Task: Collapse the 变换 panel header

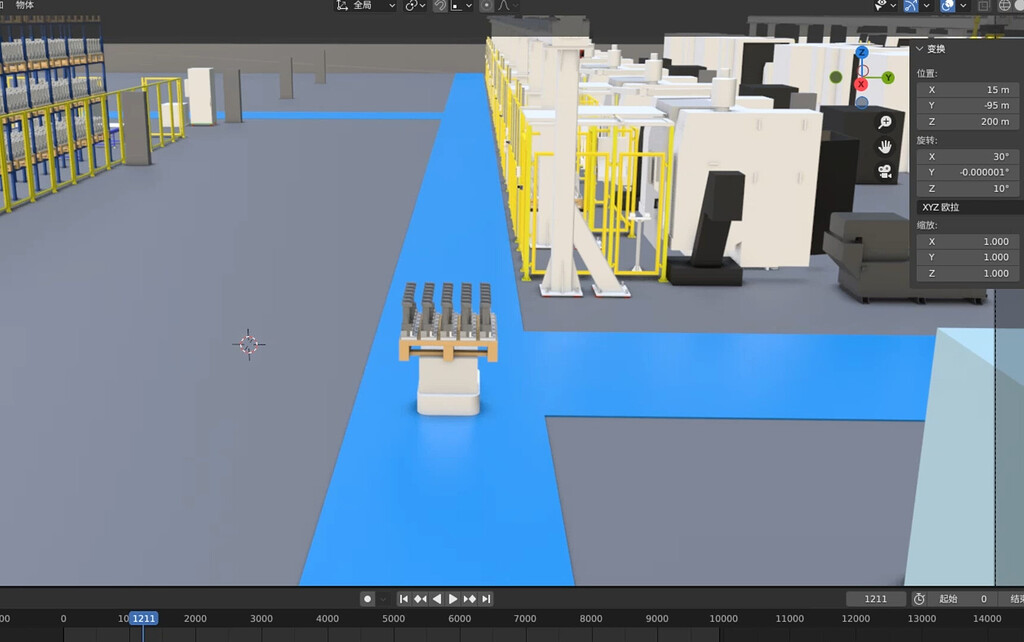Action: pos(932,48)
